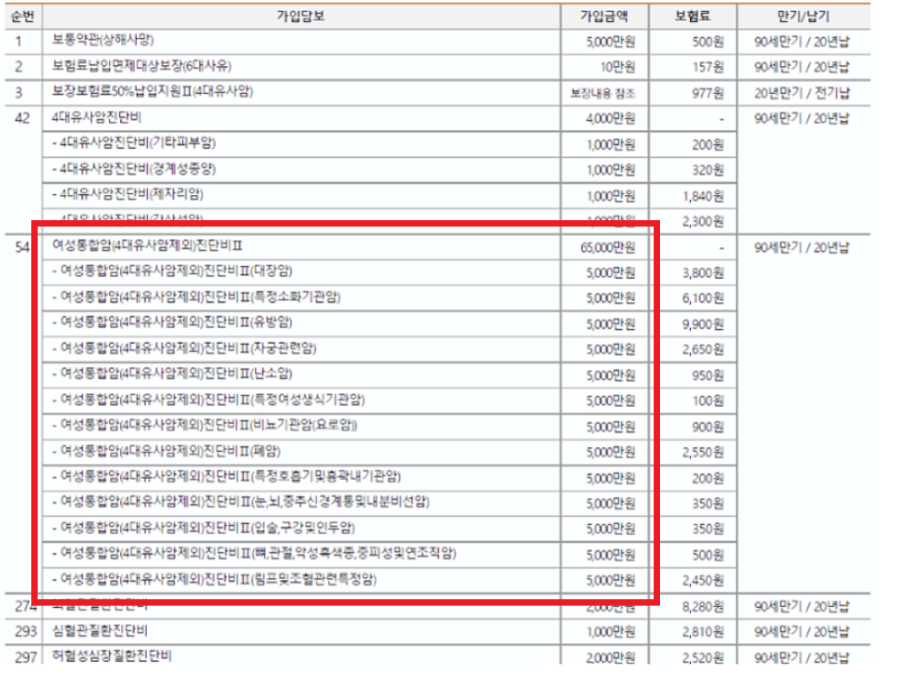Click the 65,000만원 coverage amount
The height and width of the screenshot is (690, 899).
click(608, 248)
